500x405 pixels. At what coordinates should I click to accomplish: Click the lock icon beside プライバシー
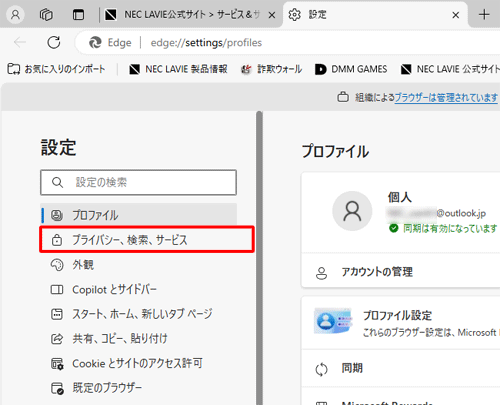[x=57, y=240]
